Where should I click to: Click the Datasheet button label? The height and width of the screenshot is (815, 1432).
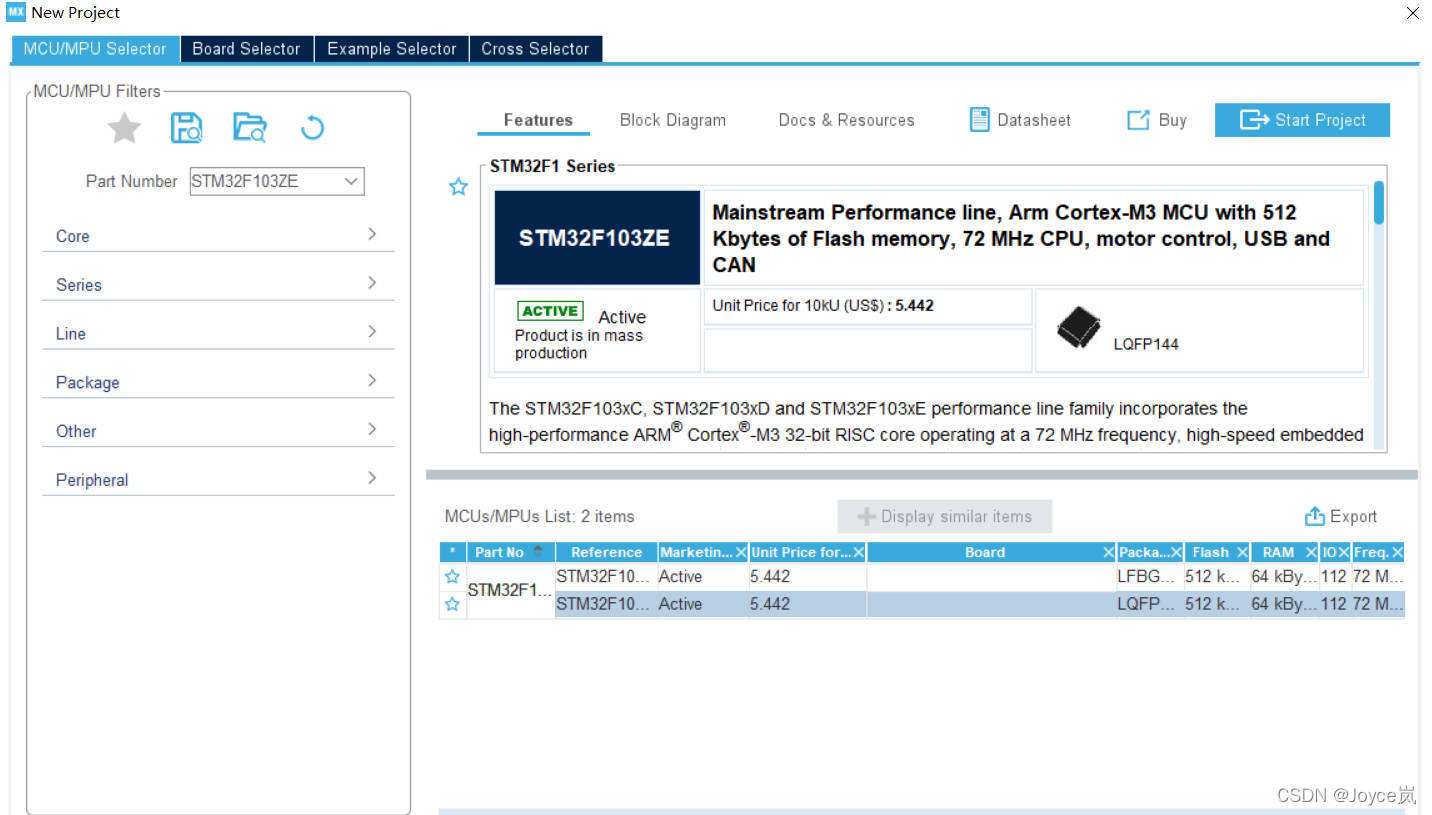1034,120
